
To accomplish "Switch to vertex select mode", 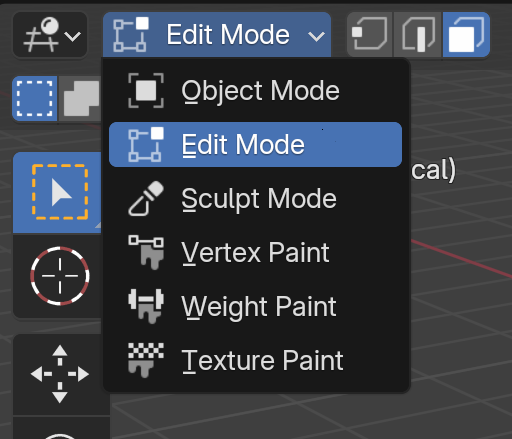I will (370, 35).
